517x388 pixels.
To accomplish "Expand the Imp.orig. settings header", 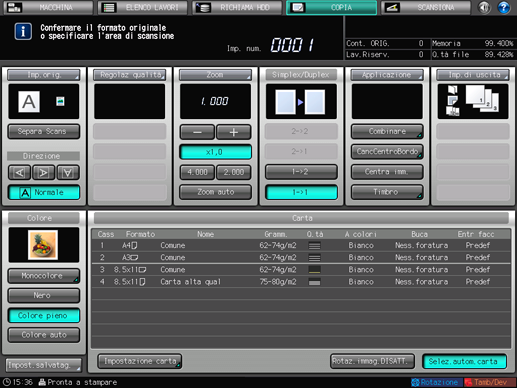I will [44, 75].
